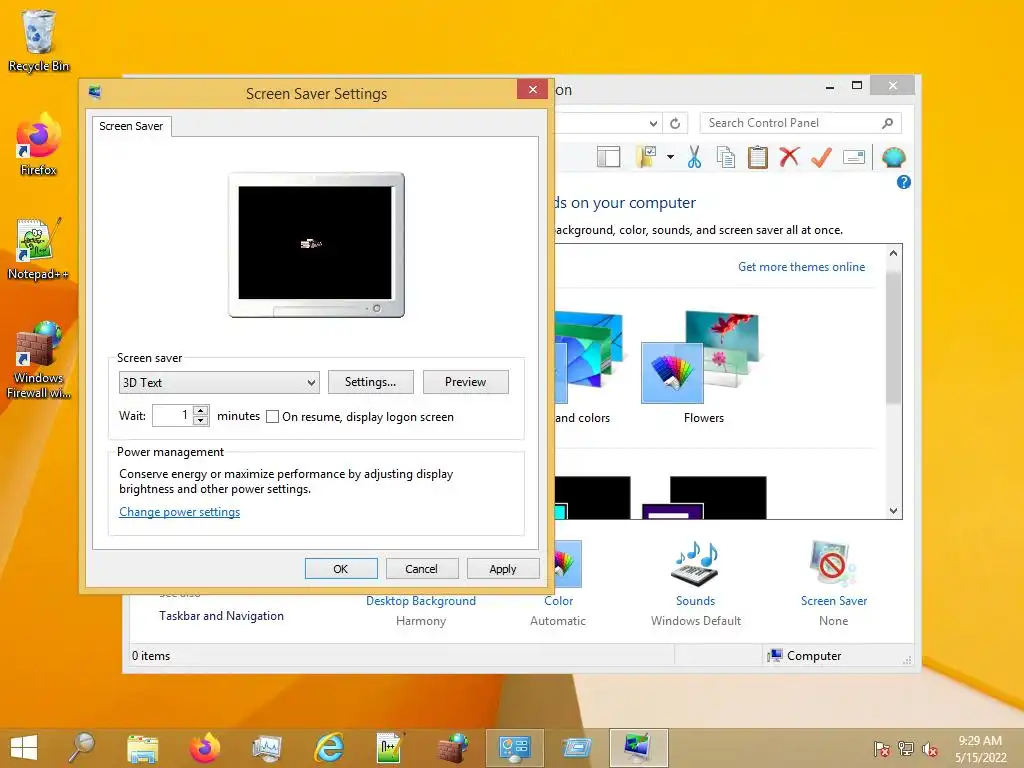This screenshot has width=1024, height=768.
Task: Open the taskbar Search magnifier
Action: [x=82, y=748]
